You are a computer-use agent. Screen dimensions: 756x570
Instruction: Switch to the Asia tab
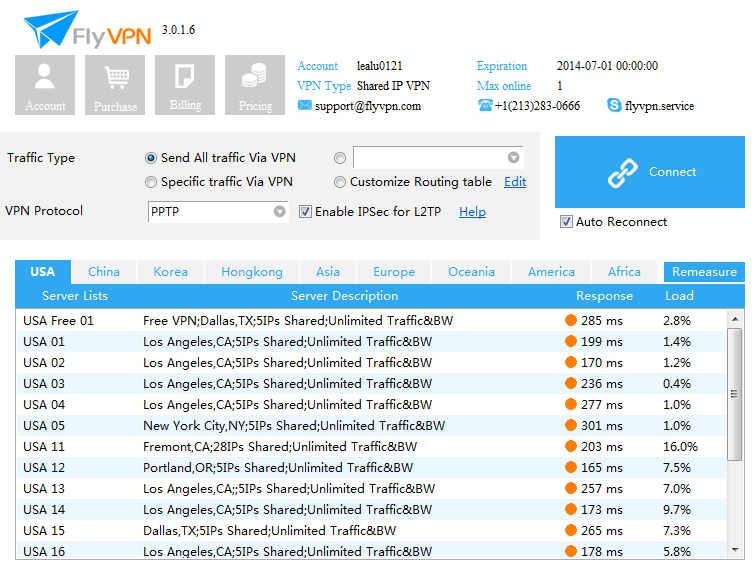click(328, 272)
